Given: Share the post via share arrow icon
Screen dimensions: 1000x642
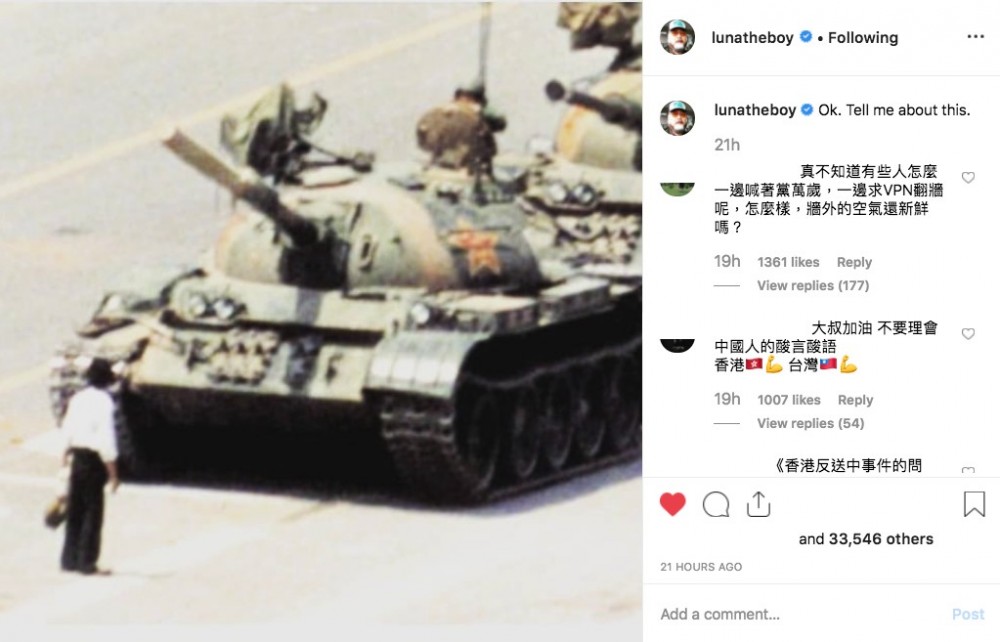Looking at the screenshot, I should 758,504.
